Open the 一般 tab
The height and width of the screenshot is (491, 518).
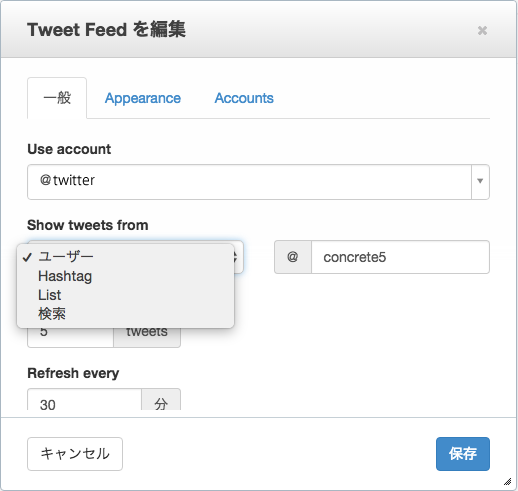57,98
